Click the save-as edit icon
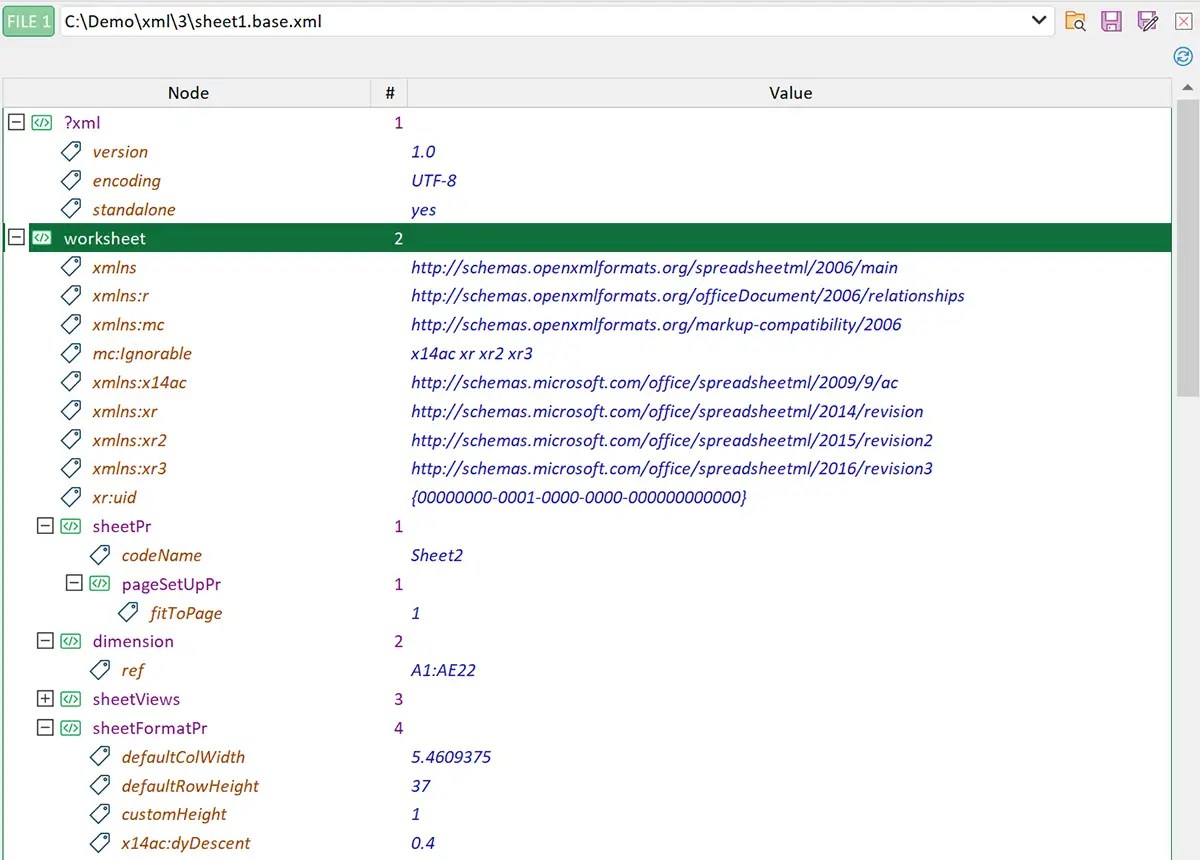This screenshot has width=1200, height=860. [x=1147, y=21]
